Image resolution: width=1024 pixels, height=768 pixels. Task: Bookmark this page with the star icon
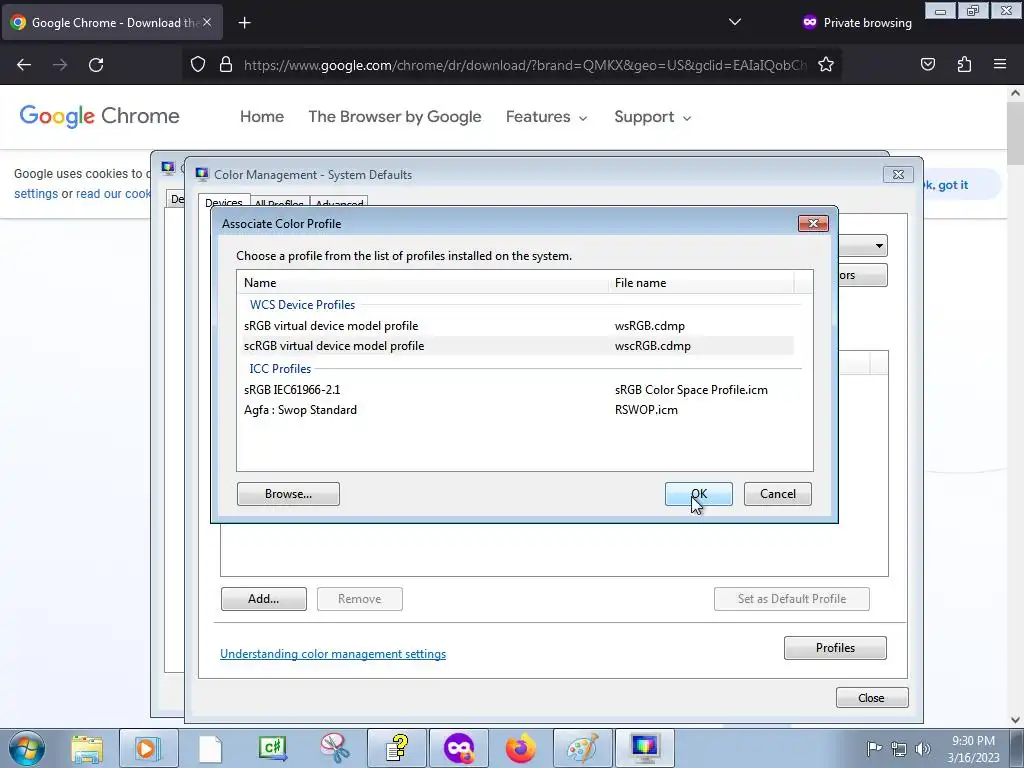pyautogui.click(x=825, y=65)
